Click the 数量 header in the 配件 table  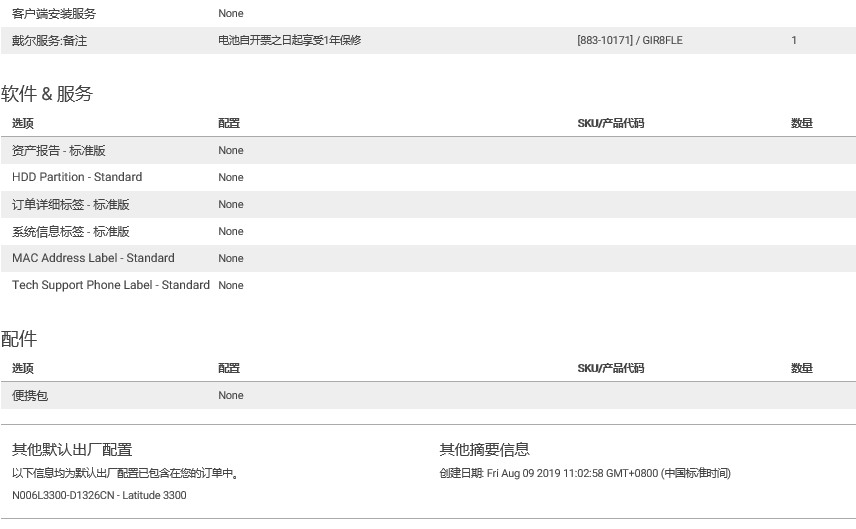click(801, 368)
